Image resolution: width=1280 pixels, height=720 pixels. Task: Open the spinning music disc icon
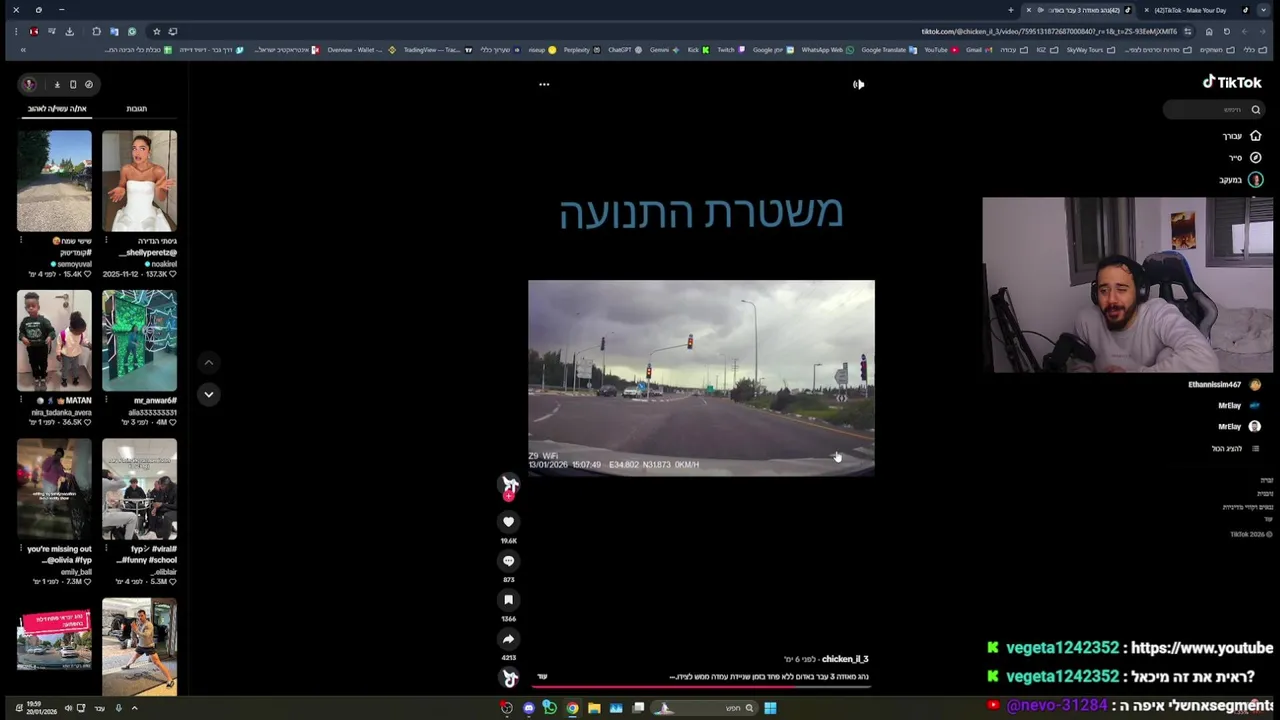click(509, 678)
